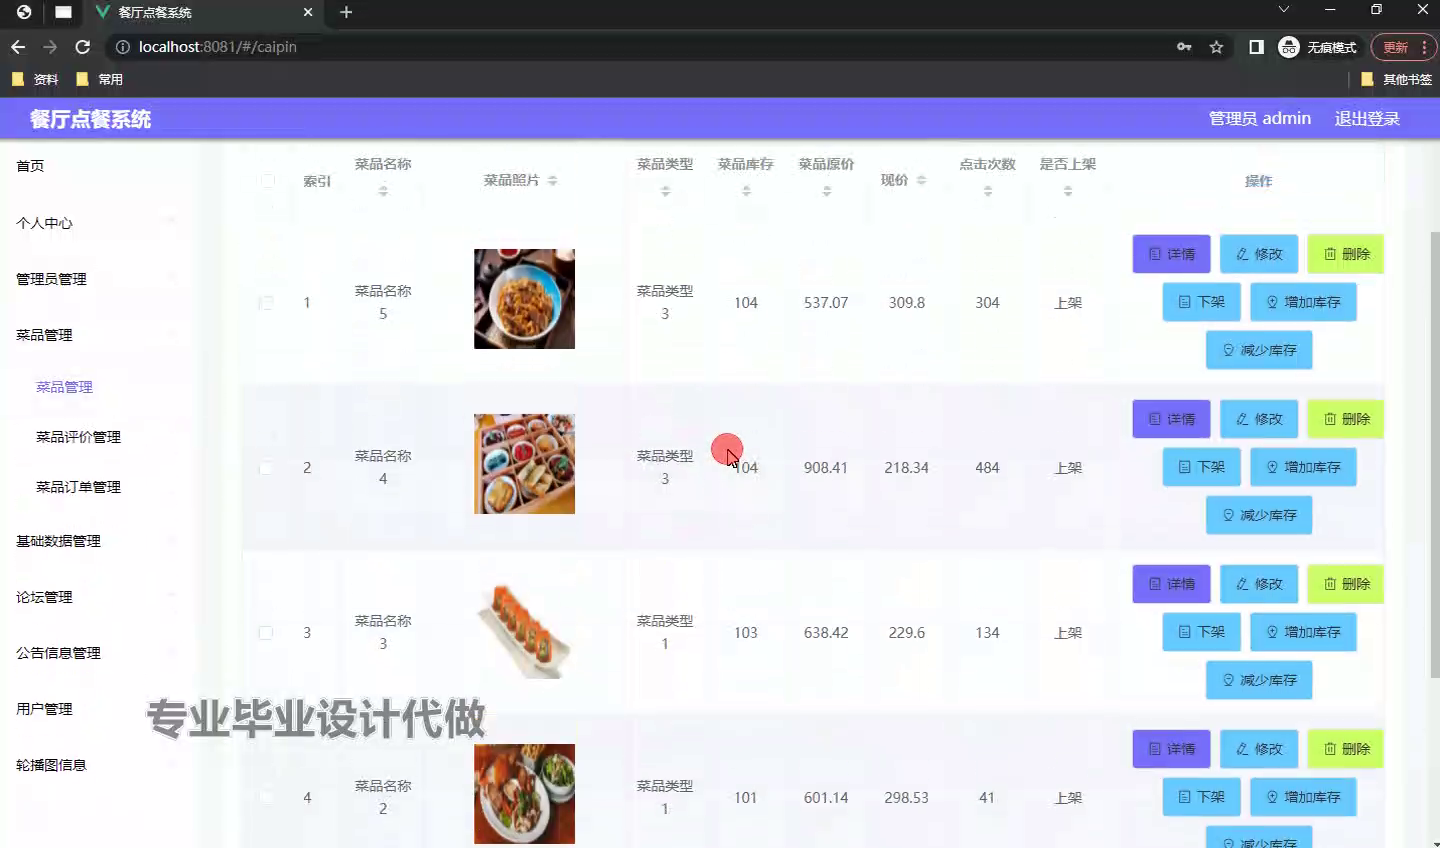Click 修改 for dish 菜品名称5
1440x848 pixels.
pos(1258,254)
